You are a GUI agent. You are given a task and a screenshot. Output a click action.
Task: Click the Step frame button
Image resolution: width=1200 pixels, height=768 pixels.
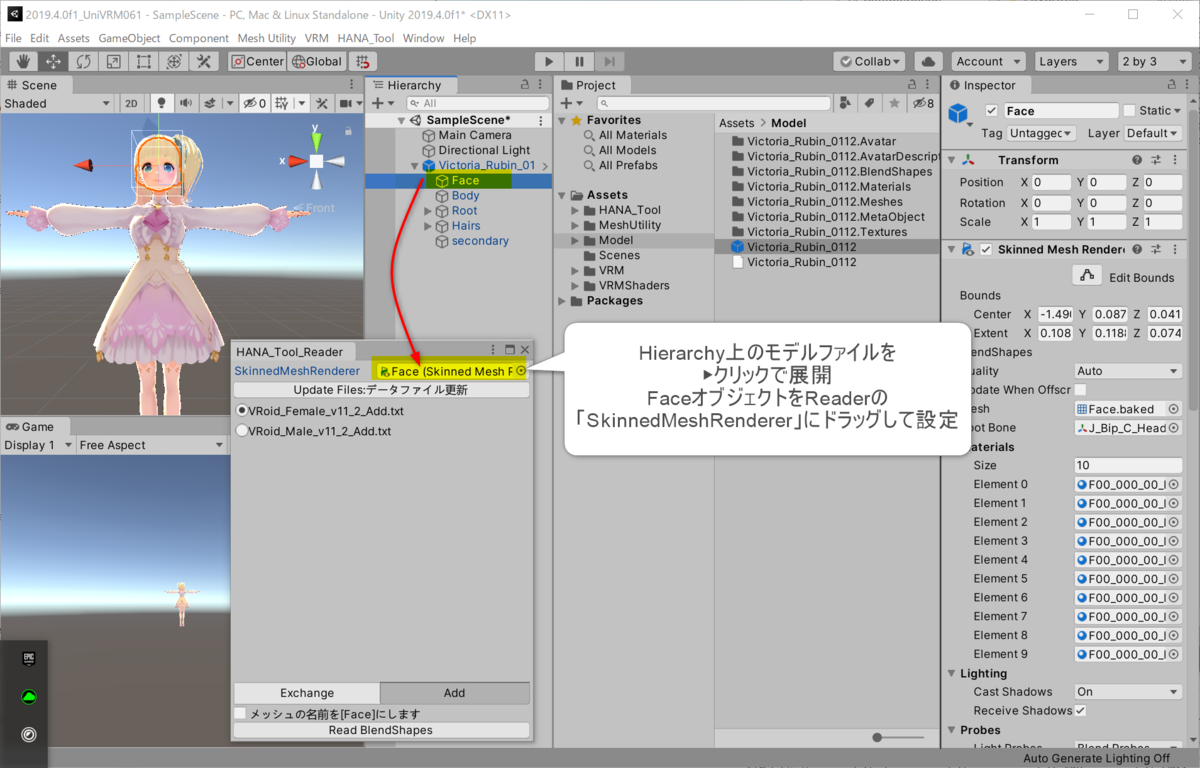pyautogui.click(x=610, y=61)
